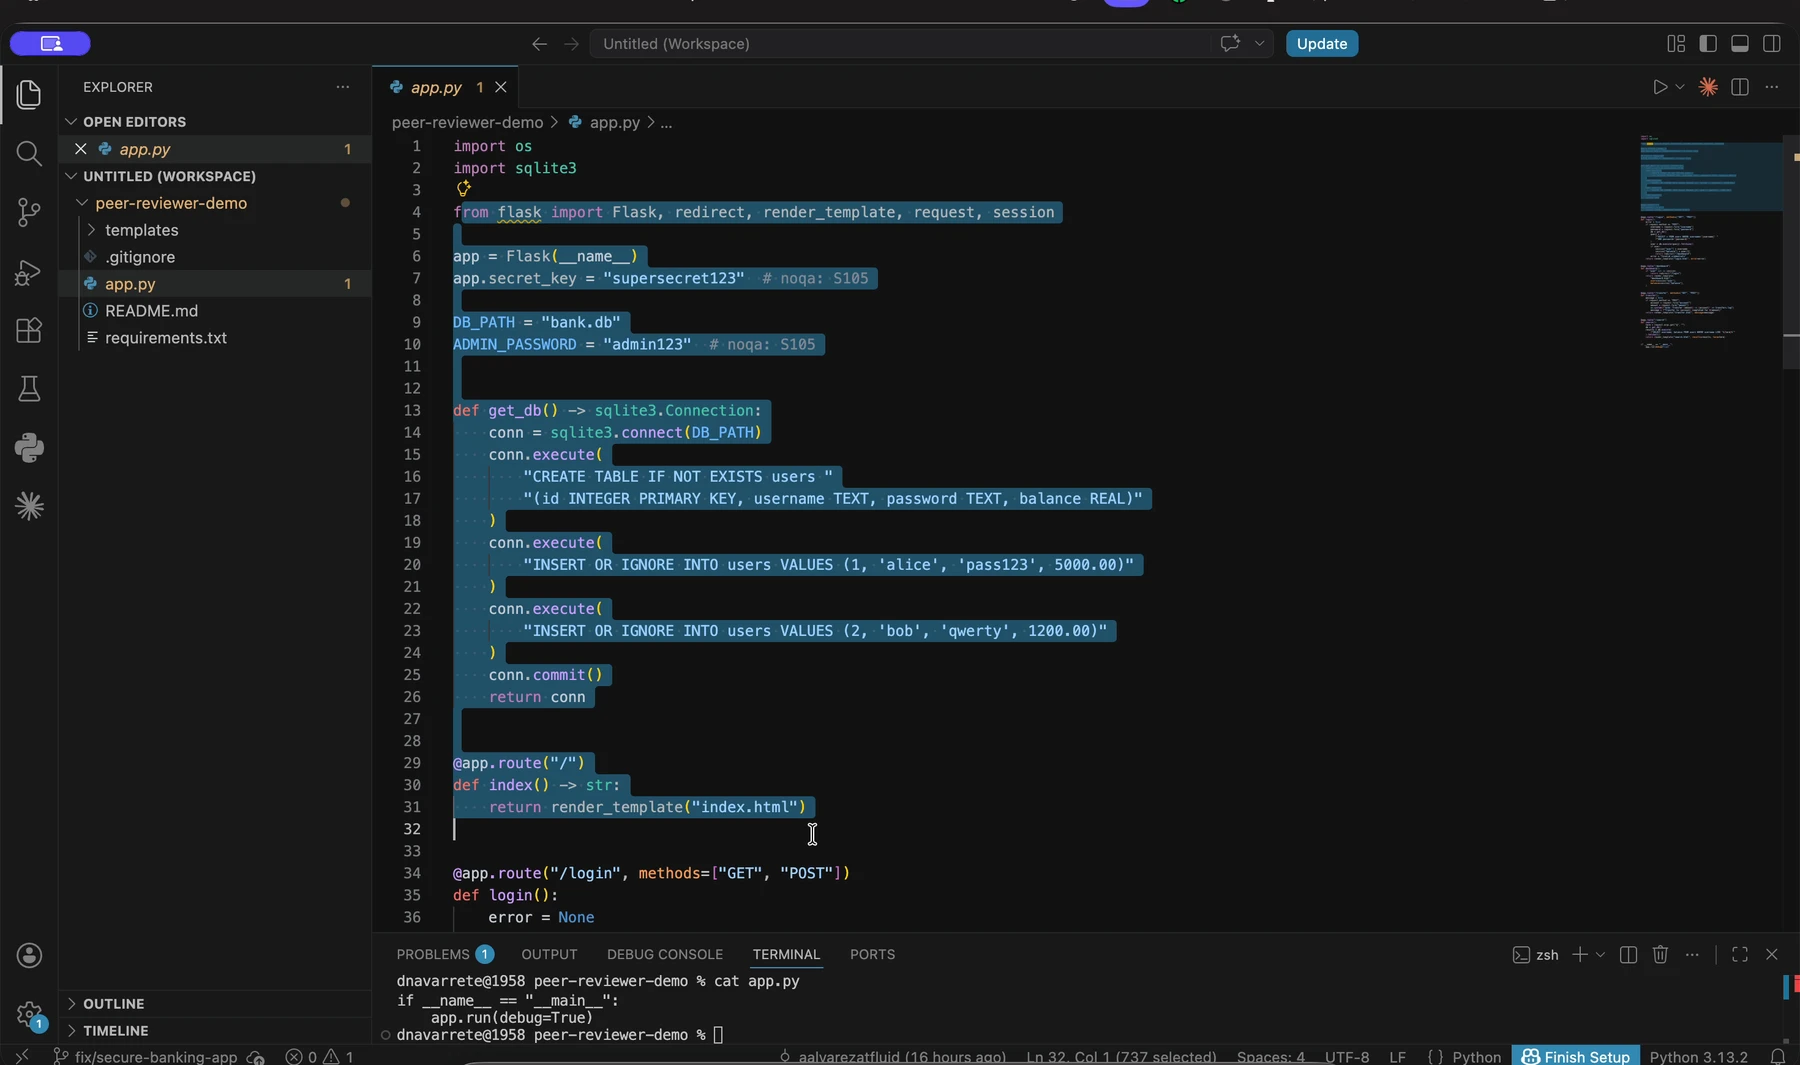Click the code minimap overview
The image size is (1800, 1065).
[1710, 240]
